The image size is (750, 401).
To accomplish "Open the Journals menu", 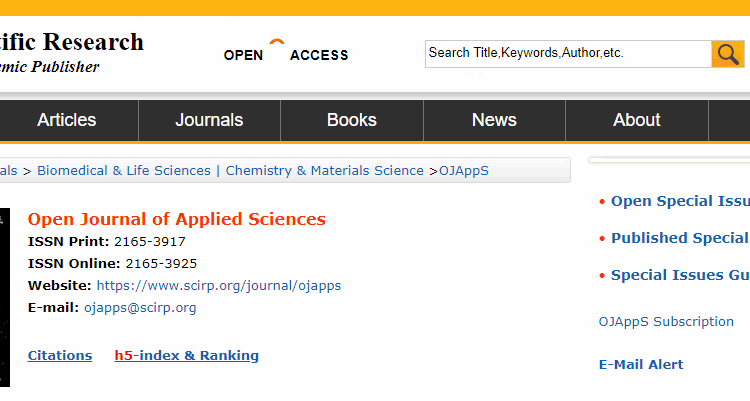I will pyautogui.click(x=209, y=120).
